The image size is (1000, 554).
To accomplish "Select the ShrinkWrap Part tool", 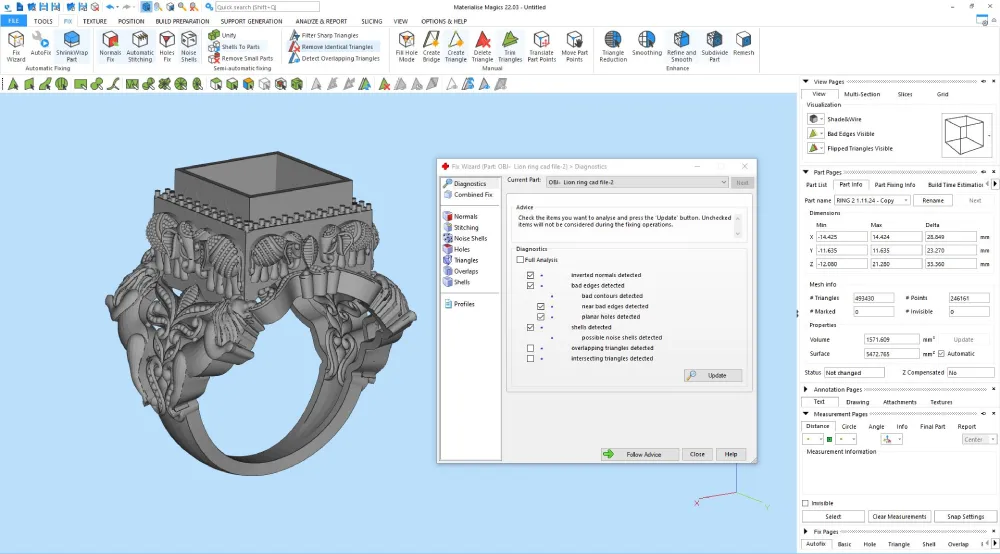I will tap(71, 47).
